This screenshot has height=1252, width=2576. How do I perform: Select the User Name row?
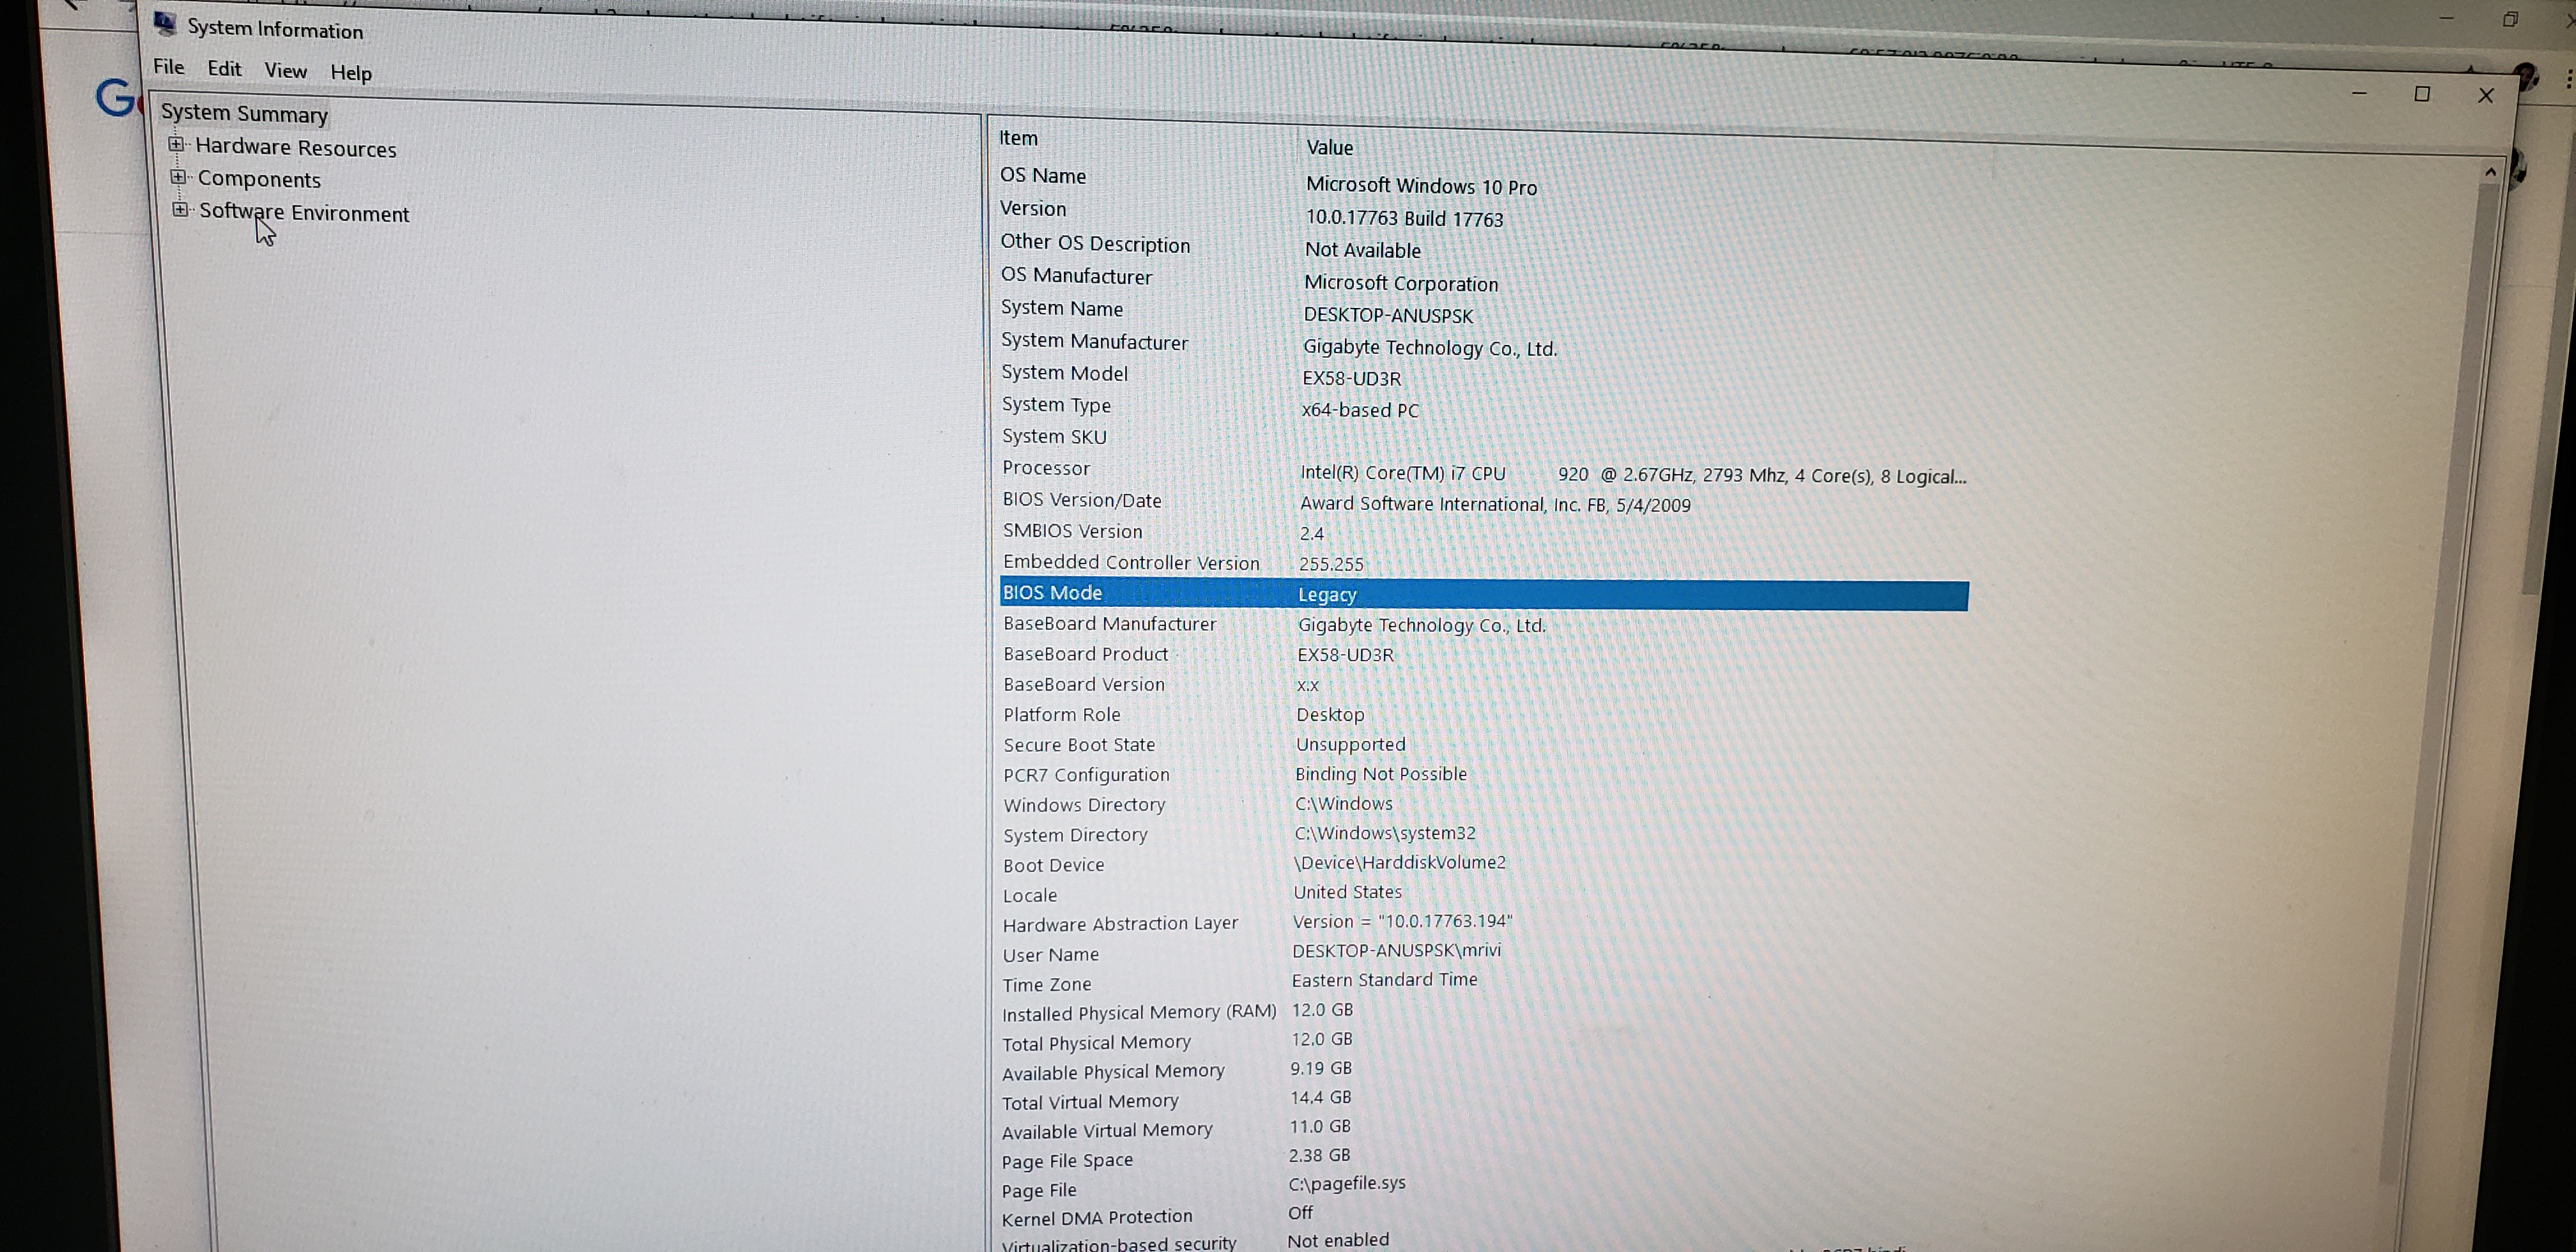(x=1484, y=953)
